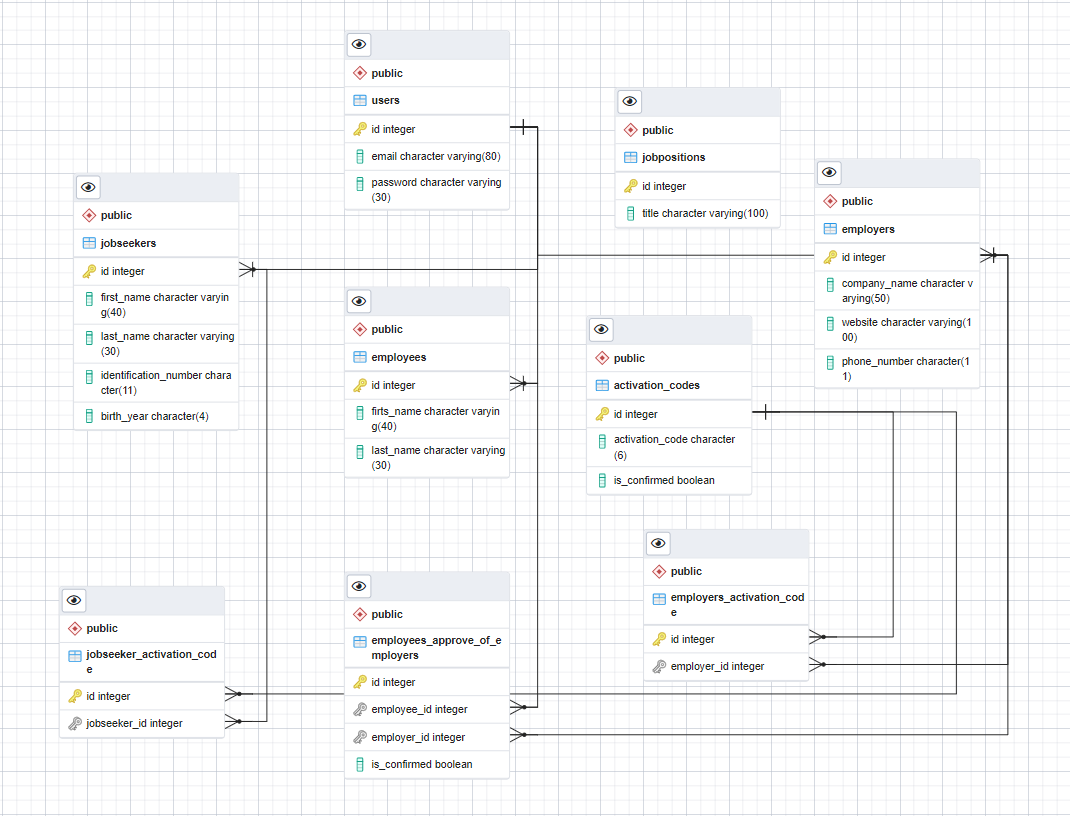Click the table icon next to jobseekers

89,243
